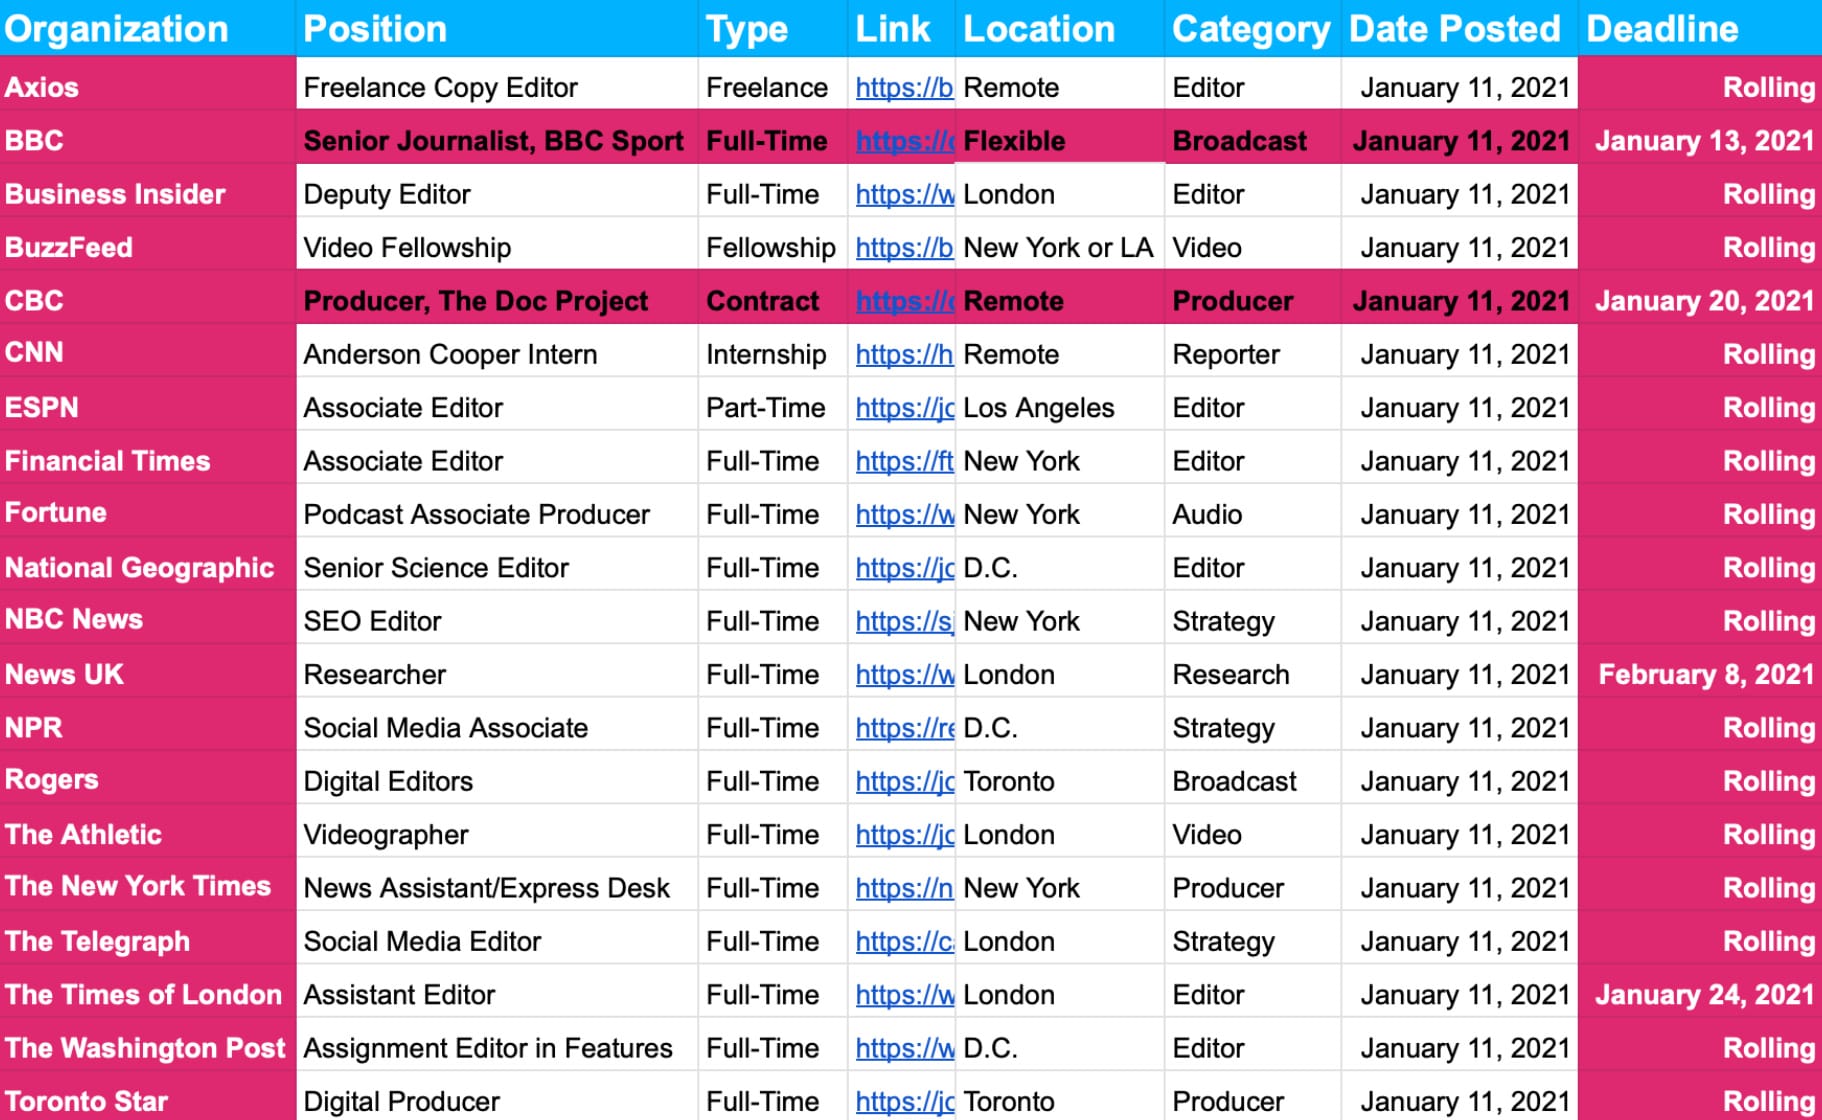Screen dimensions: 1822x1120
Task: Select the 'New York or LA' location cell
Action: [x=1058, y=248]
